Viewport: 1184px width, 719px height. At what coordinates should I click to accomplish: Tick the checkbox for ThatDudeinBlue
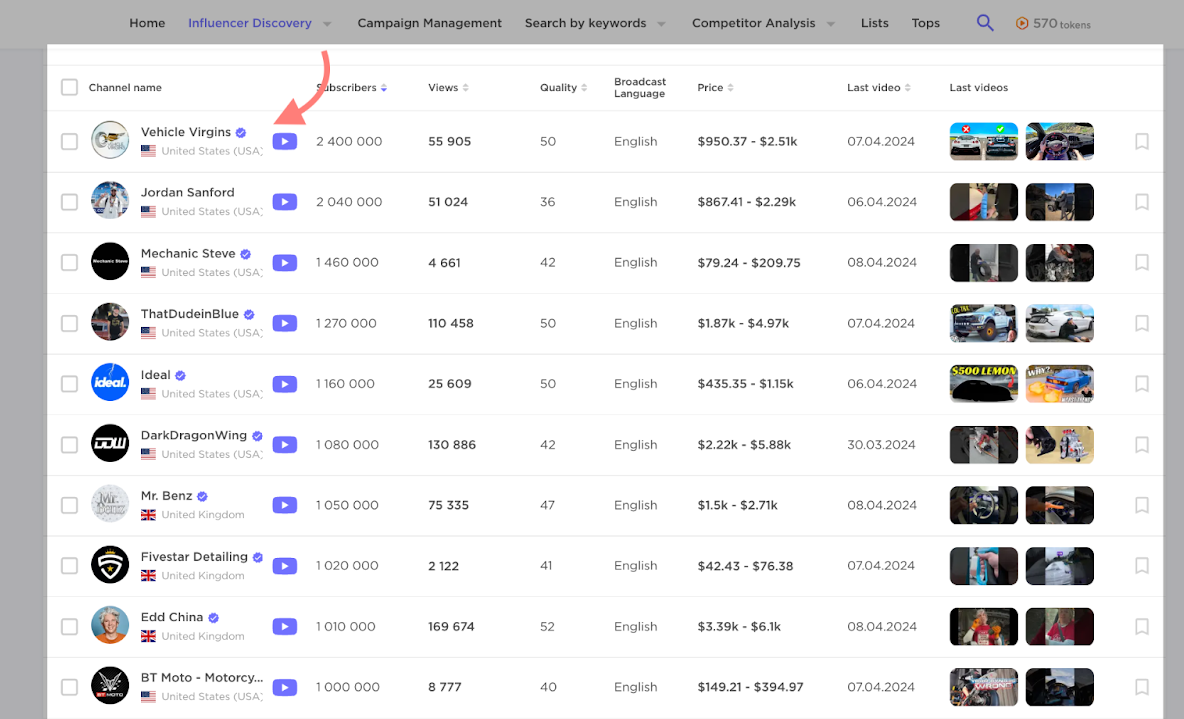coord(69,323)
